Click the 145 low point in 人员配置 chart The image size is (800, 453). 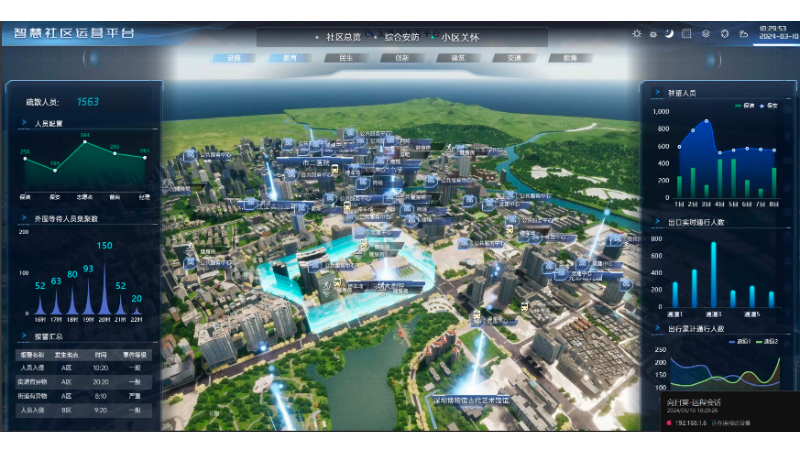[x=55, y=170]
